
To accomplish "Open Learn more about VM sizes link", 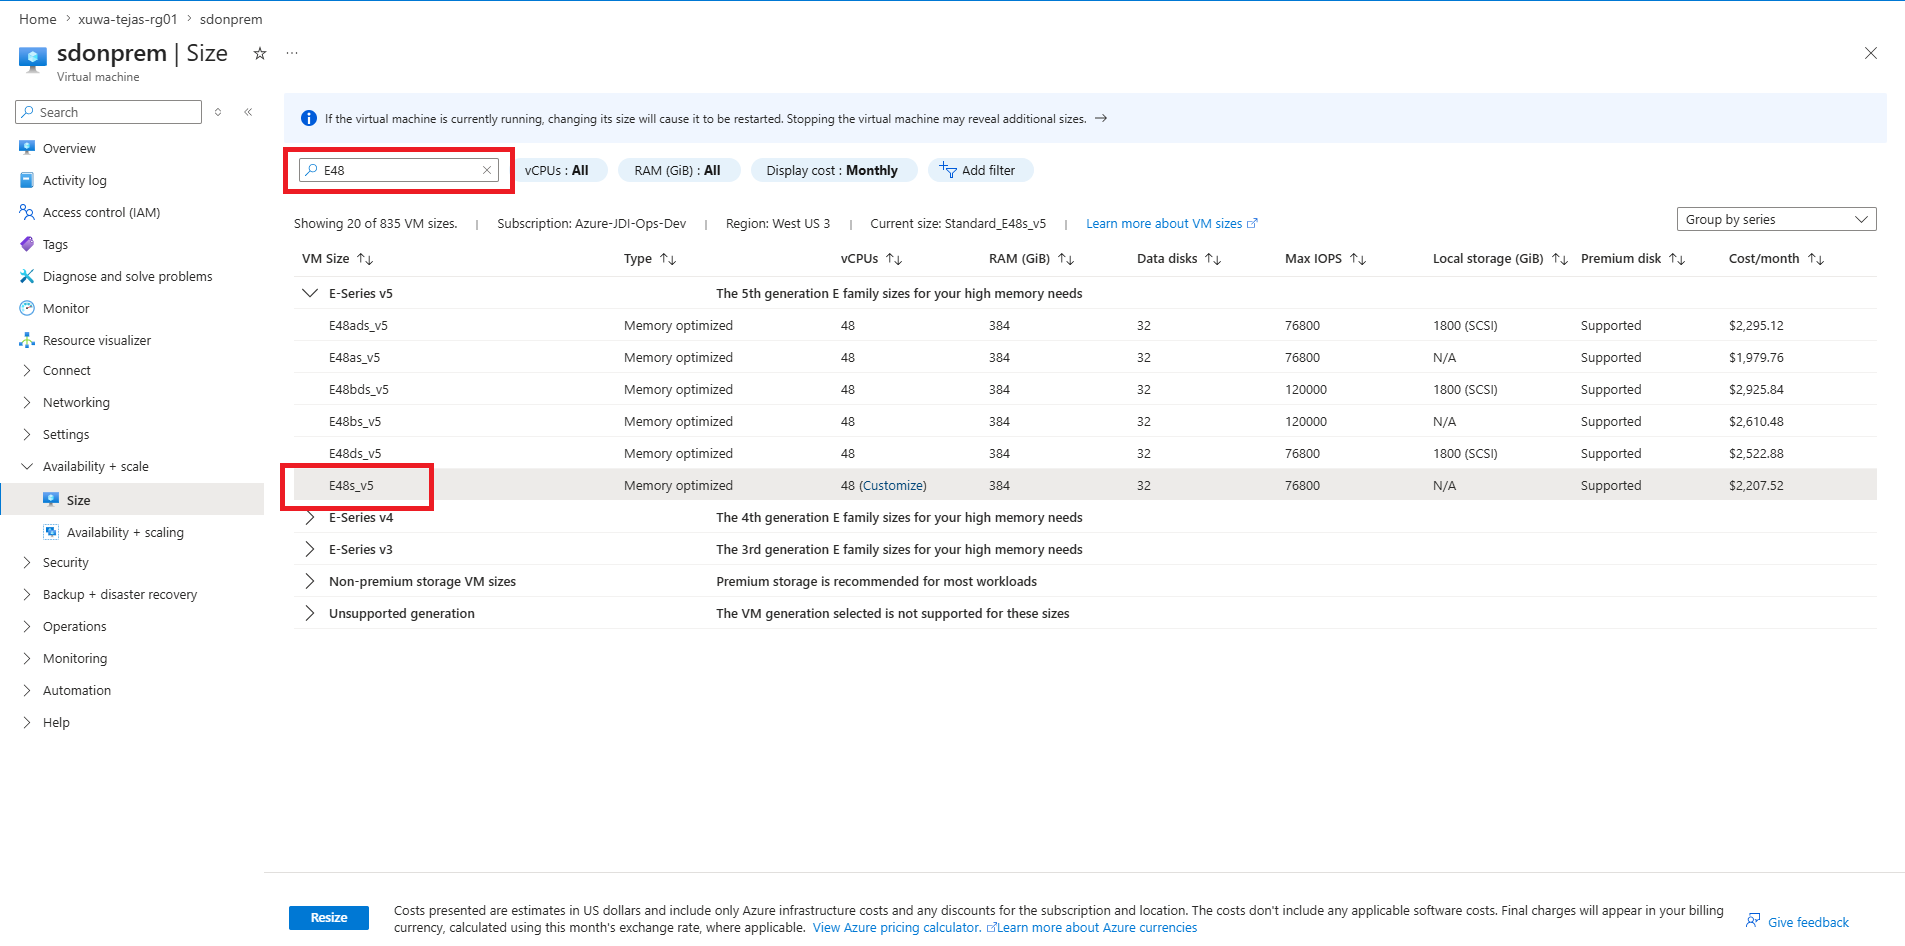I will [x=1171, y=223].
